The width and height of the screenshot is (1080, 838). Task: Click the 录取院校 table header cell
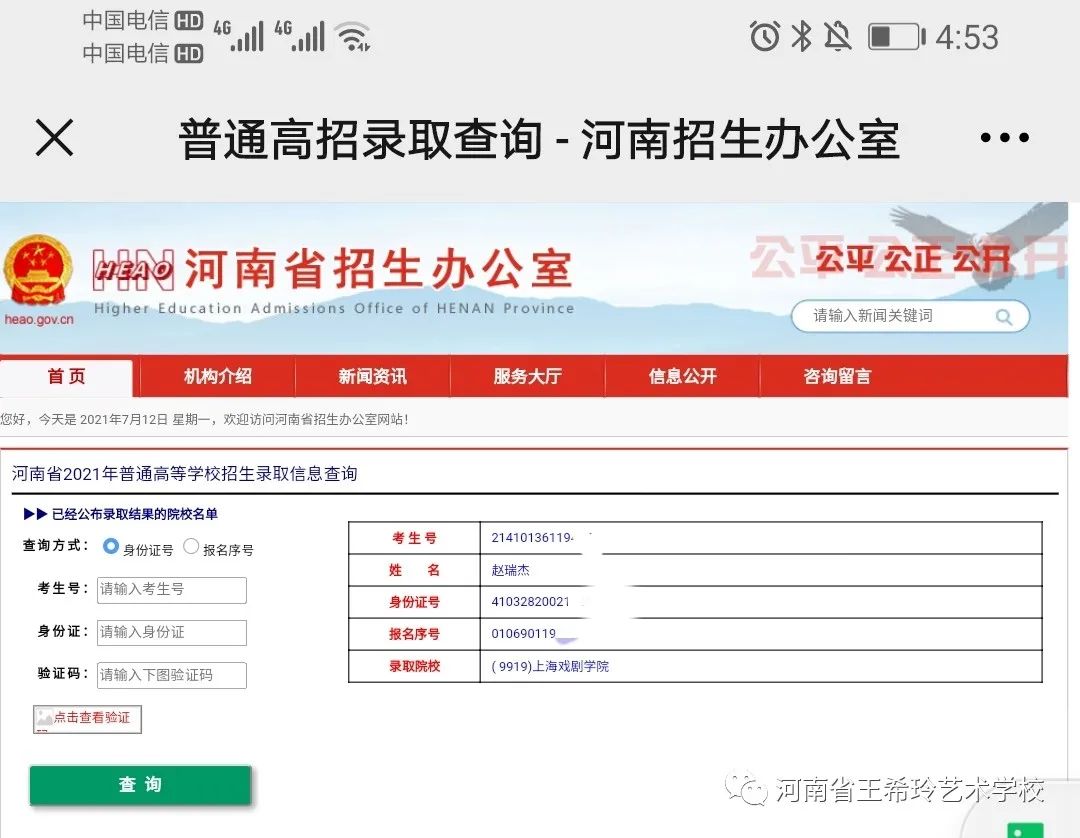point(414,666)
